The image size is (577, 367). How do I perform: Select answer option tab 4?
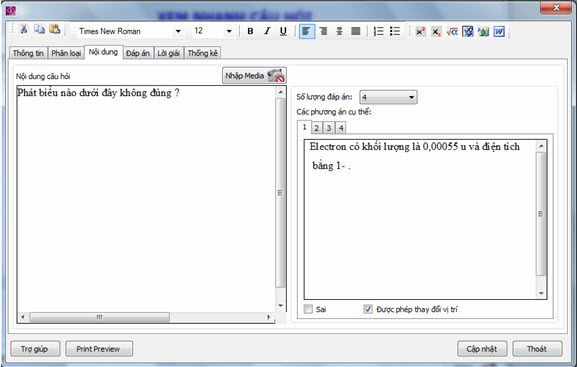[x=341, y=128]
